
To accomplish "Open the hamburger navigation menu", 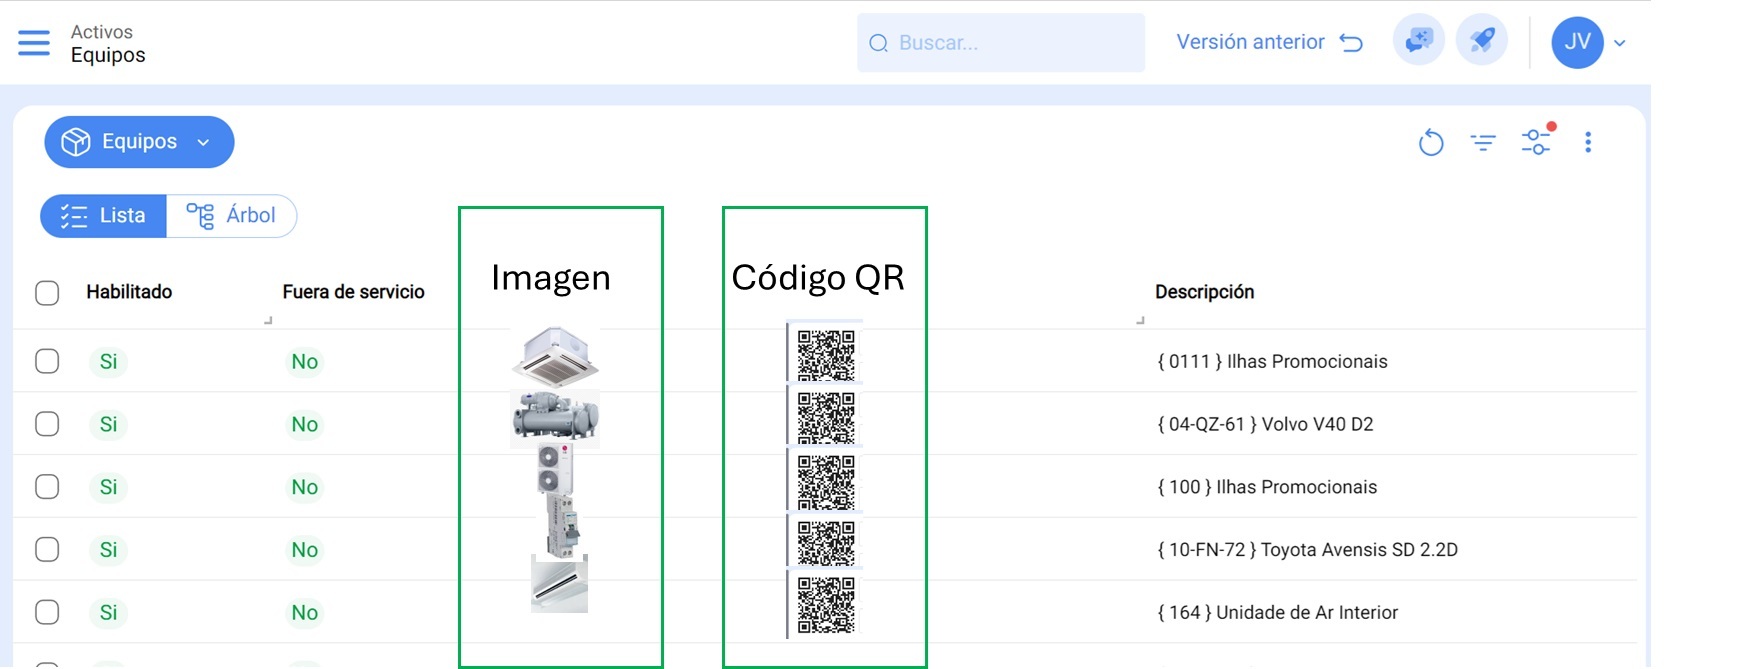I will pyautogui.click(x=34, y=43).
